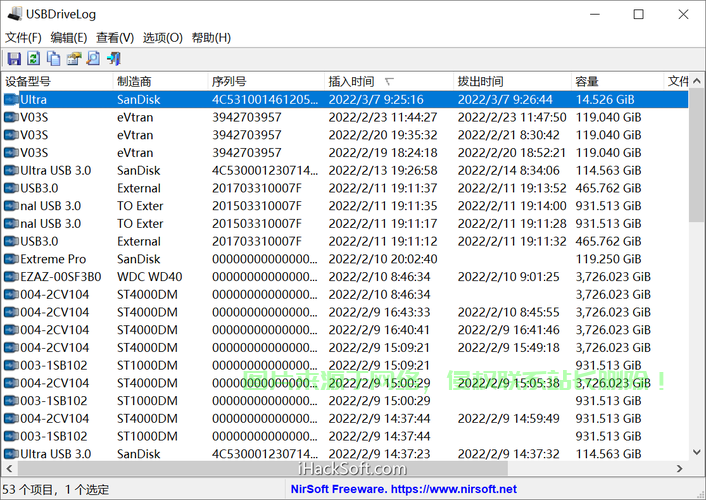Select the V03S row inserted 2022/2/19 18:24:18

click(x=345, y=153)
